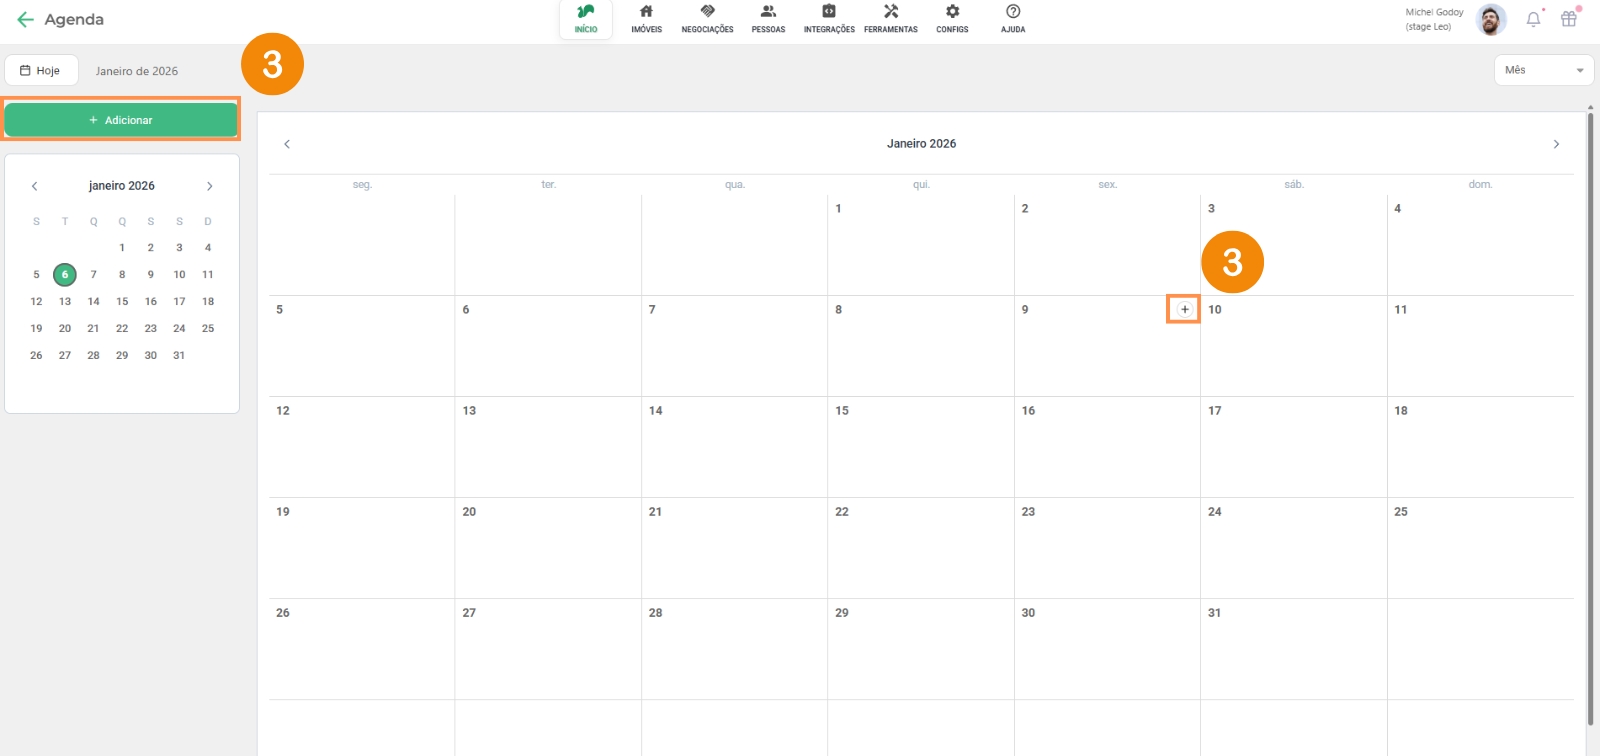The height and width of the screenshot is (756, 1600).
Task: Click the Hoje button
Action: coord(41,71)
